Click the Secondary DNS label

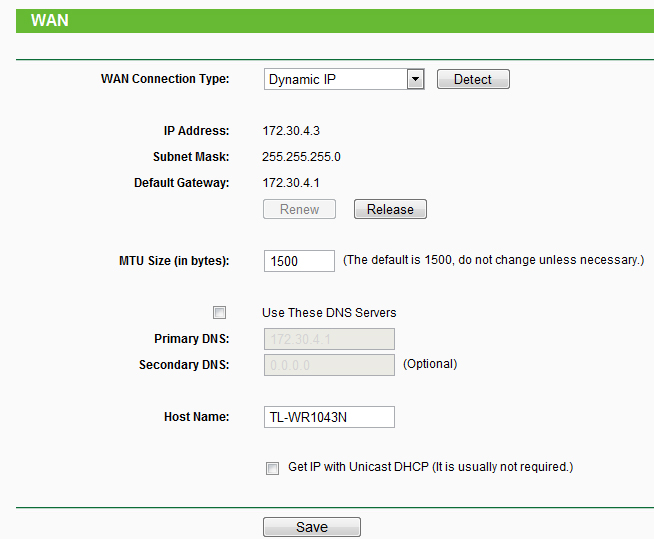point(184,365)
